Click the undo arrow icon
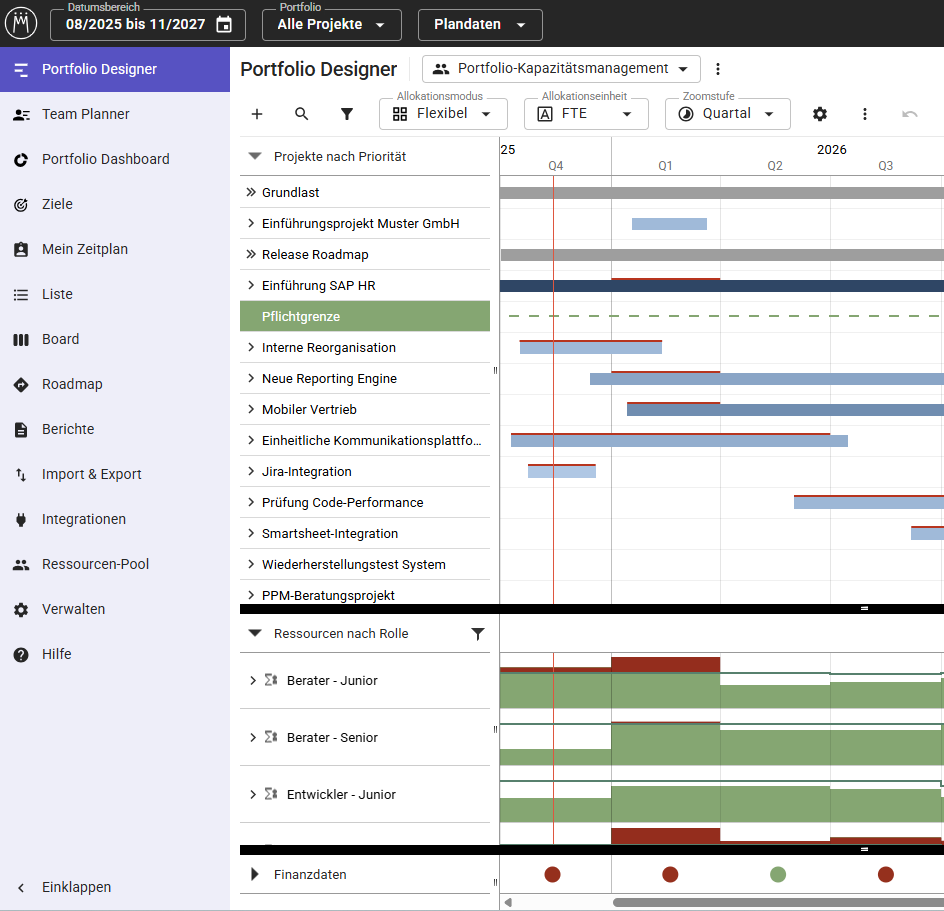Screen dimensions: 944x911 click(x=910, y=114)
